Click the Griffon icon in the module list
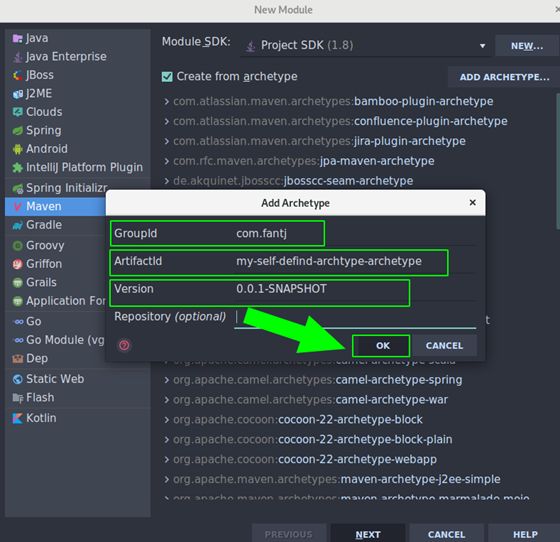This screenshot has height=542, width=560. 17,264
